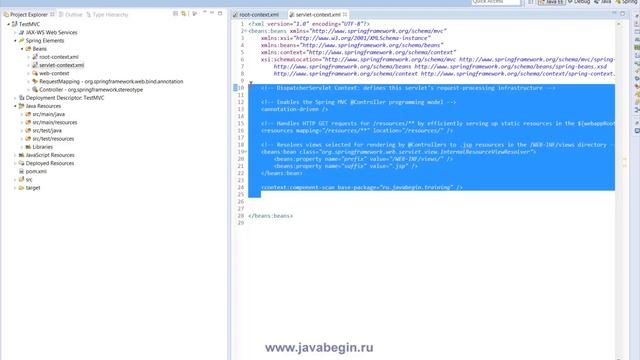Click the RequestMapping annotation icon
Image resolution: width=640 pixels, height=360 pixels.
(x=35, y=81)
